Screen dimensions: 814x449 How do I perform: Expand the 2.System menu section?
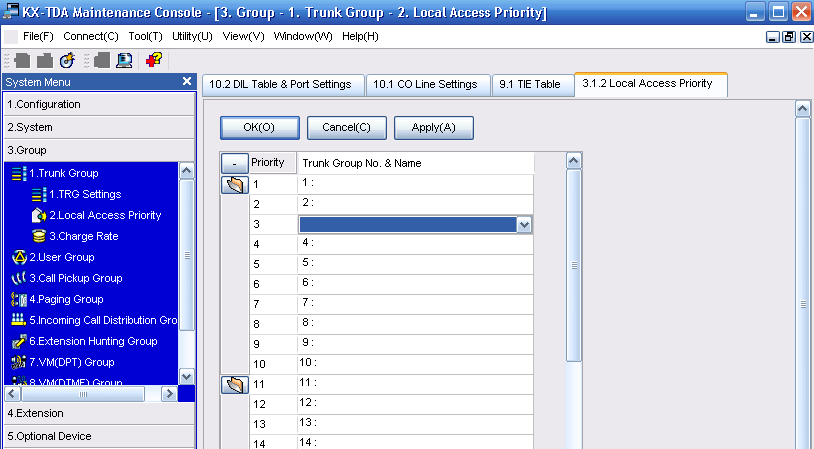pyautogui.click(x=99, y=127)
